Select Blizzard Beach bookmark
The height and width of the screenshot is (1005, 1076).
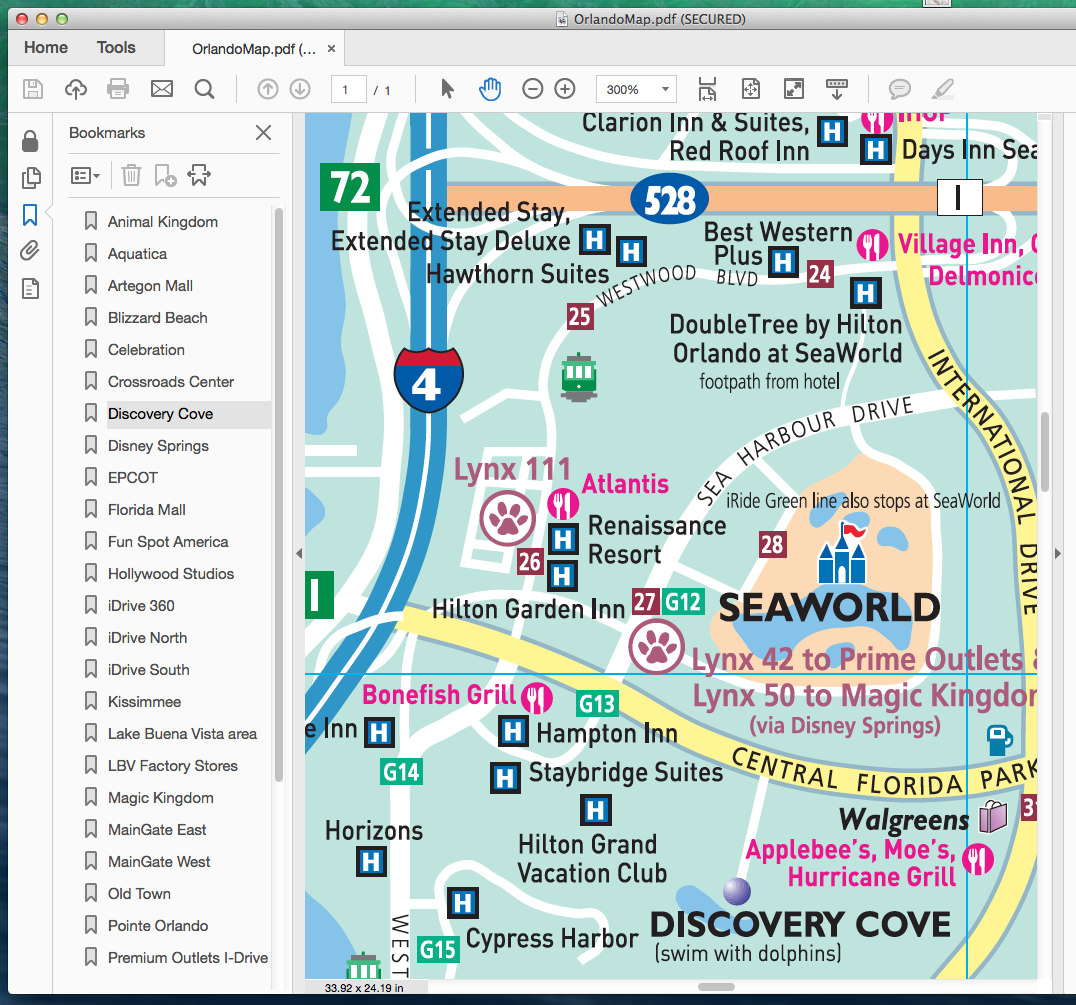[157, 318]
